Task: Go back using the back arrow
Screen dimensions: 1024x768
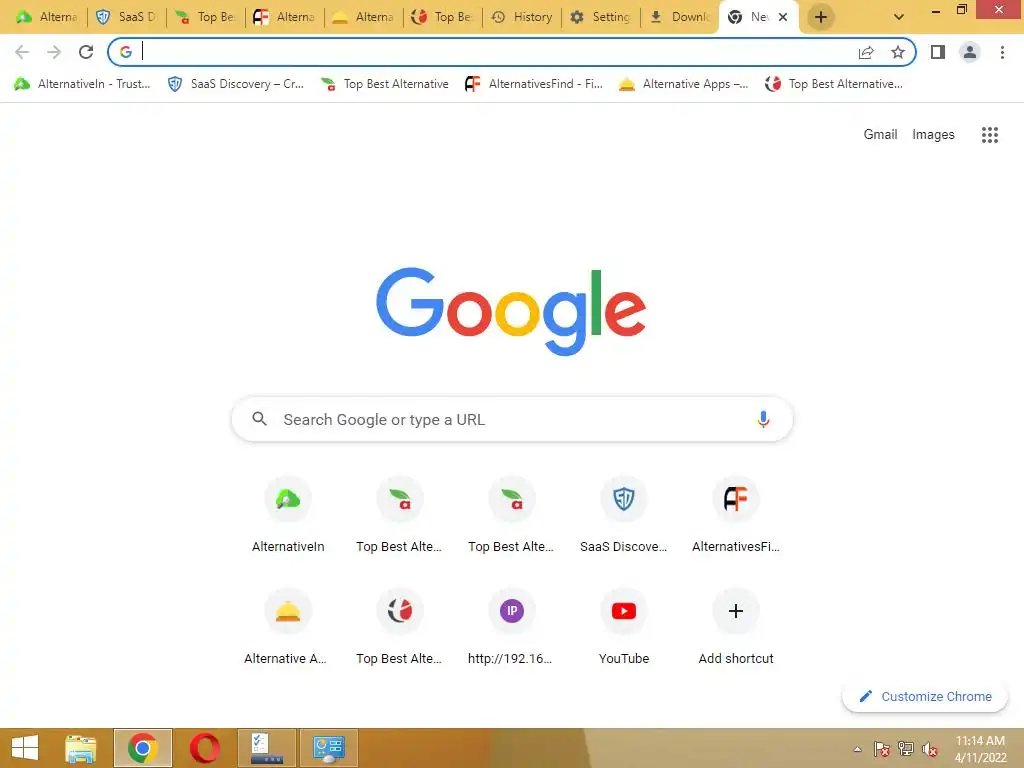Action: 22,52
